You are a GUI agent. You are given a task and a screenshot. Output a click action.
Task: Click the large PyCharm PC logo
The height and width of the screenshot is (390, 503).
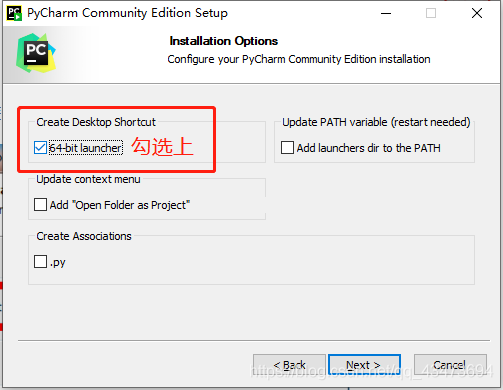pyautogui.click(x=36, y=53)
